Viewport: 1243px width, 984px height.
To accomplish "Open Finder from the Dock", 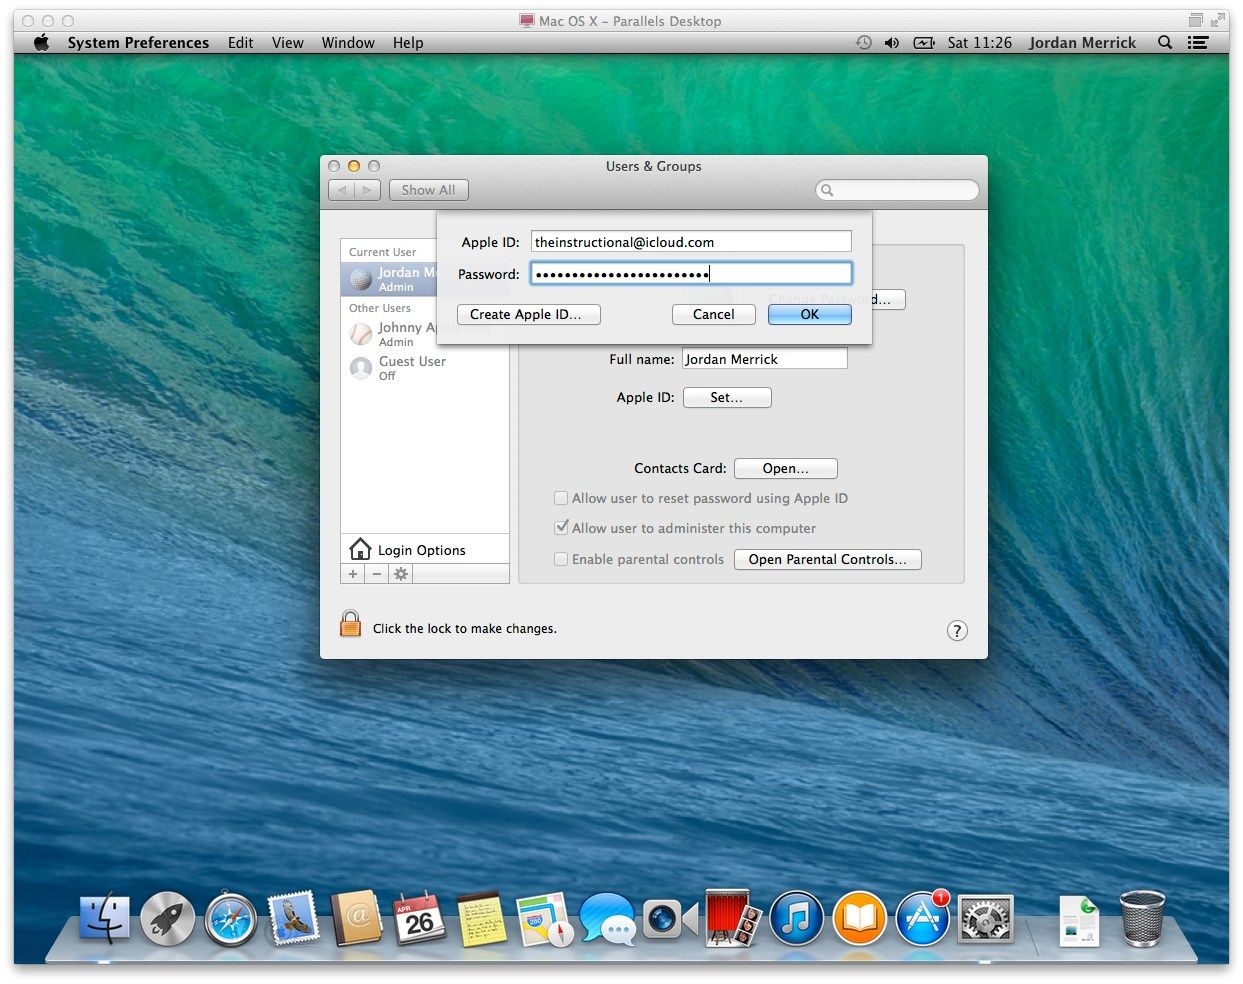I will [104, 917].
